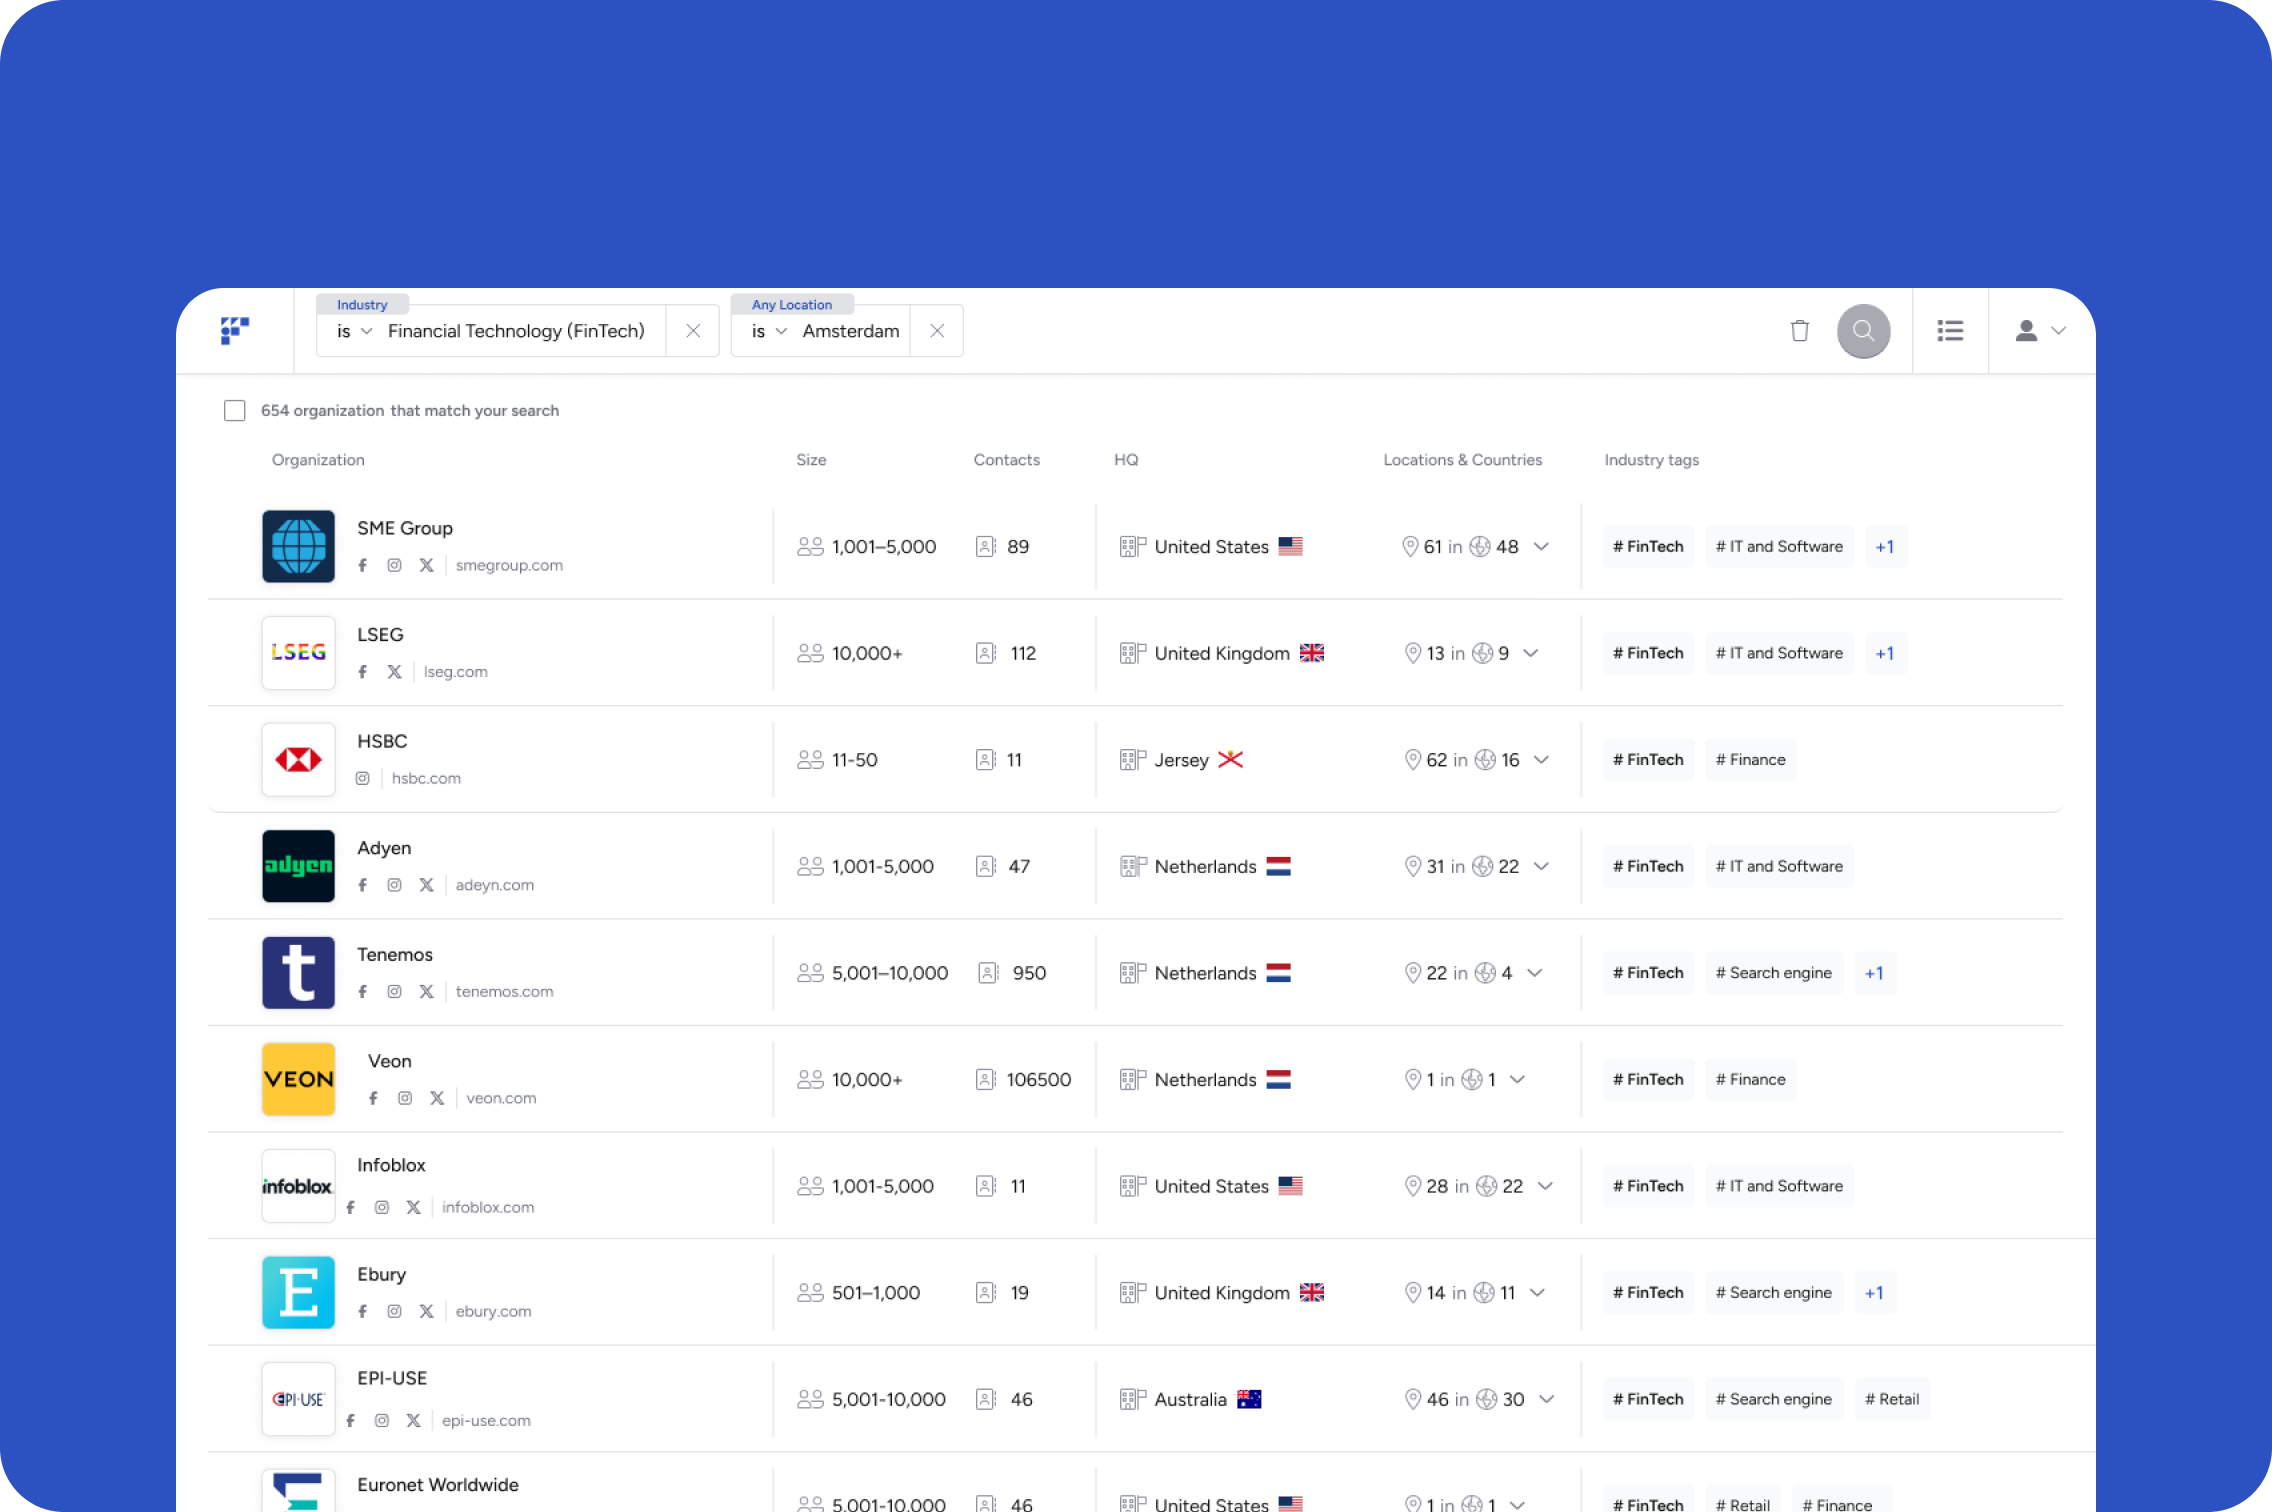This screenshot has width=2272, height=1512.
Task: Remove the Financial Technology industry filter
Action: click(x=693, y=331)
